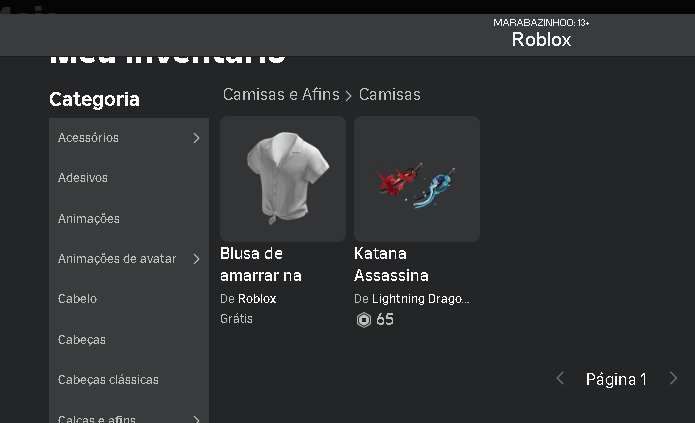The image size is (695, 423).
Task: Visit the Lightning Drago... creator link
Action: tap(420, 299)
